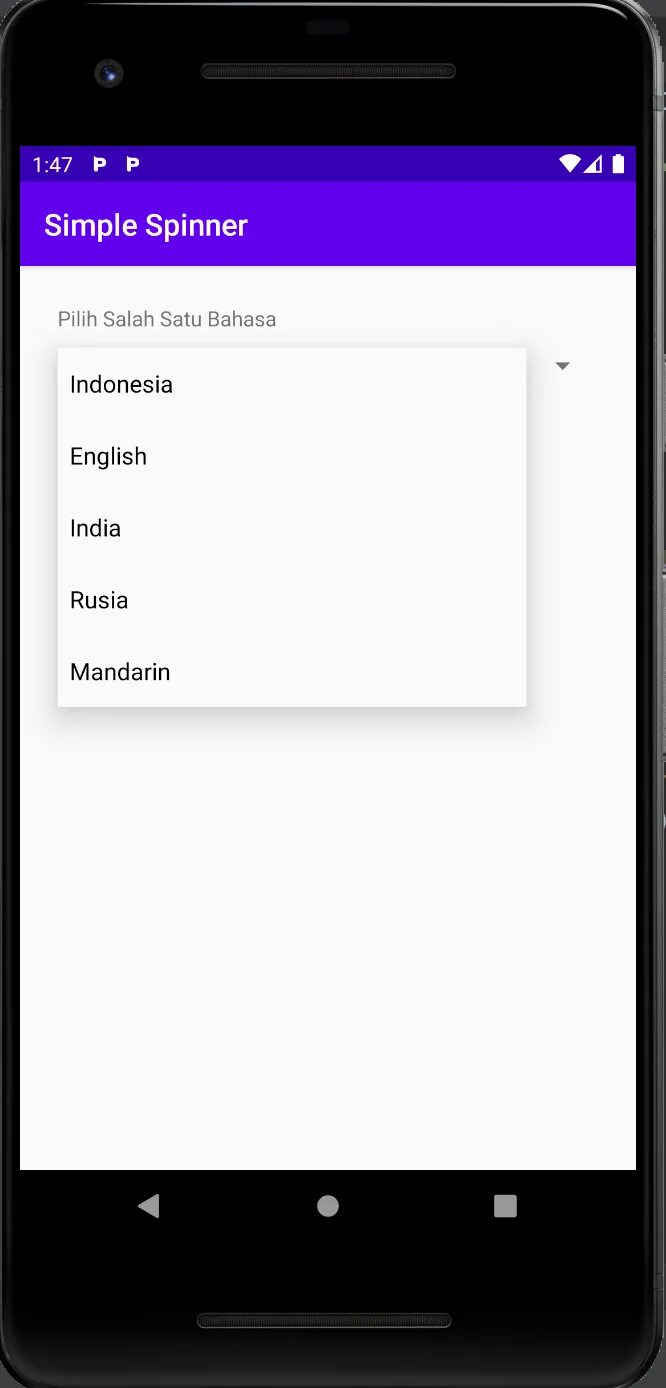This screenshot has height=1388, width=666.
Task: Click the Simple Spinner title
Action: [x=146, y=225]
